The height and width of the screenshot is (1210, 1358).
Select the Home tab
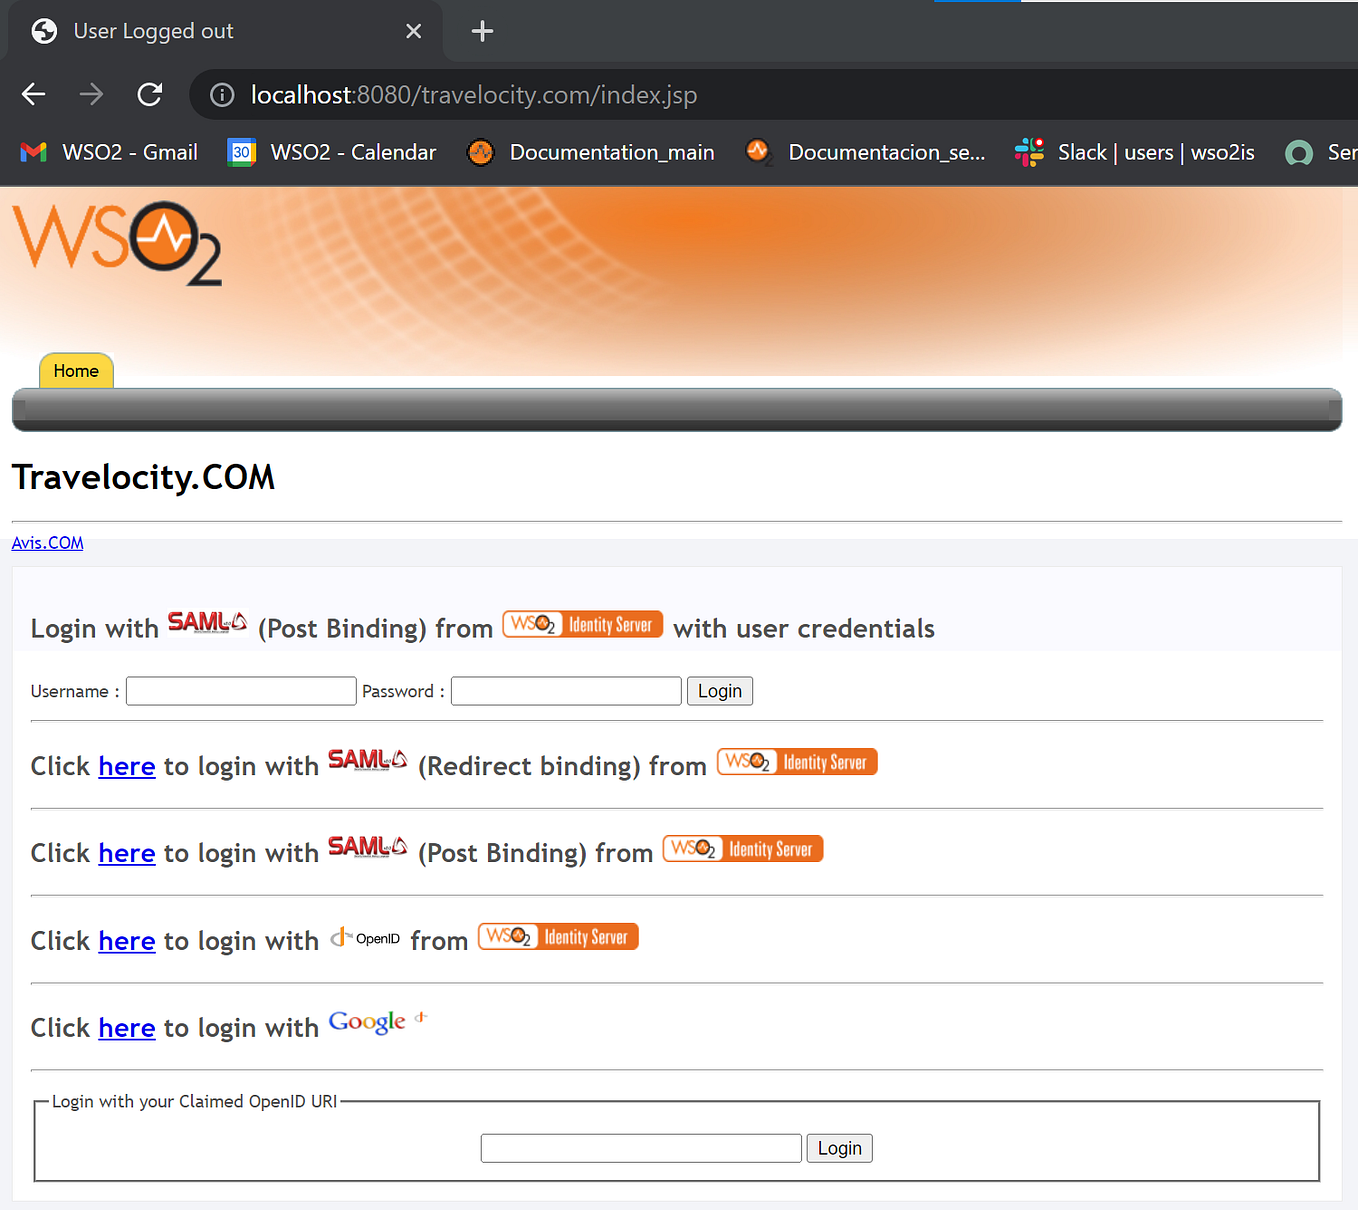[76, 371]
